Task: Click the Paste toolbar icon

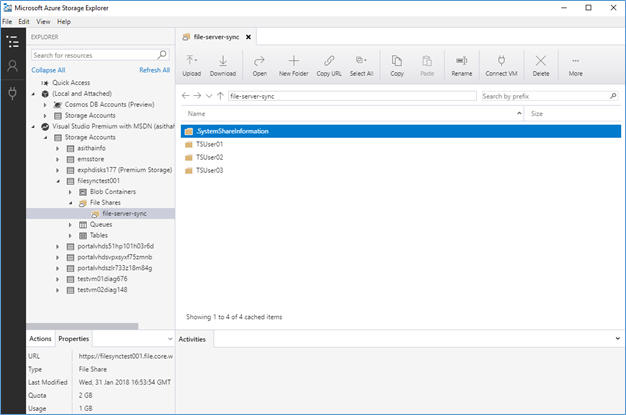Action: tap(427, 66)
